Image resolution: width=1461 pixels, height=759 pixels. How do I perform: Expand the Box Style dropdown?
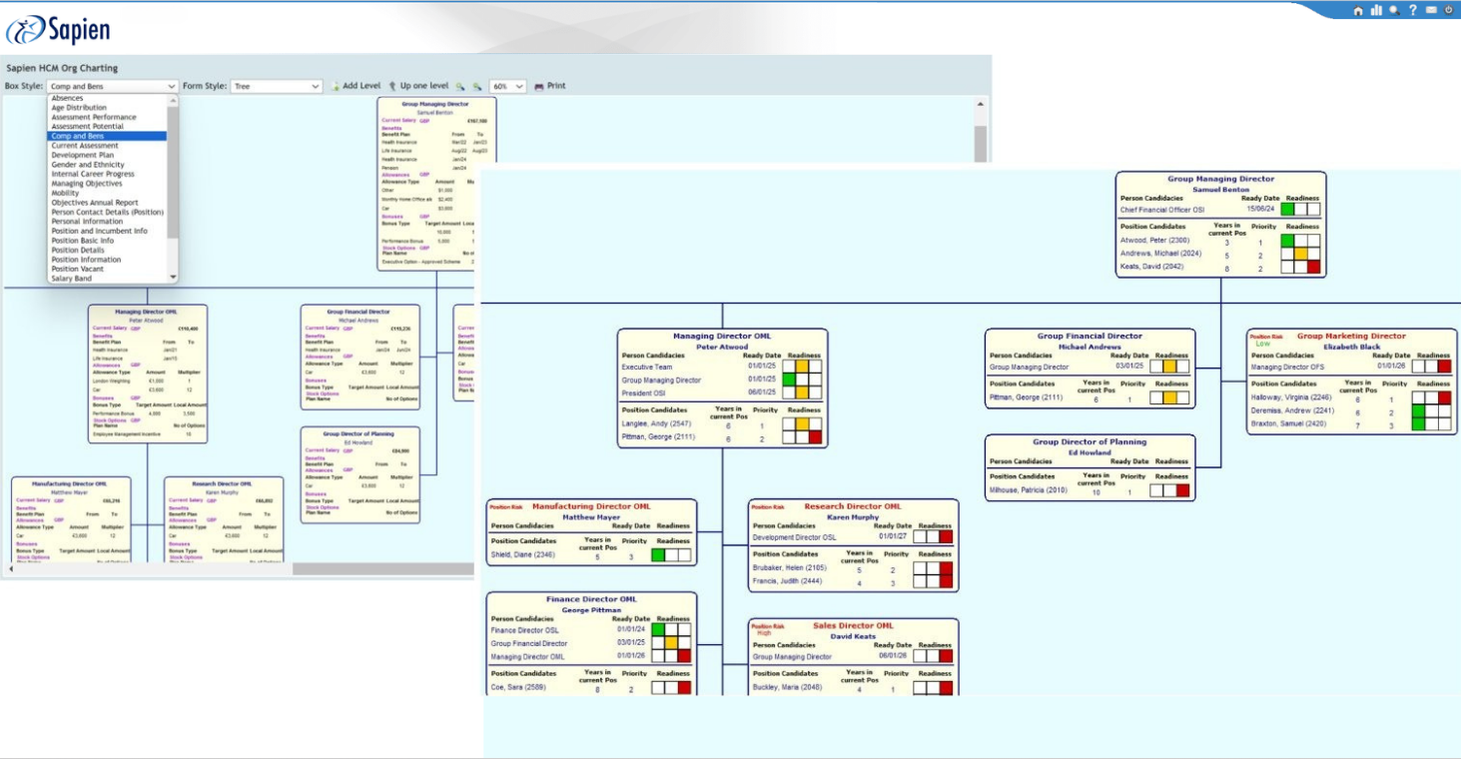pos(113,87)
